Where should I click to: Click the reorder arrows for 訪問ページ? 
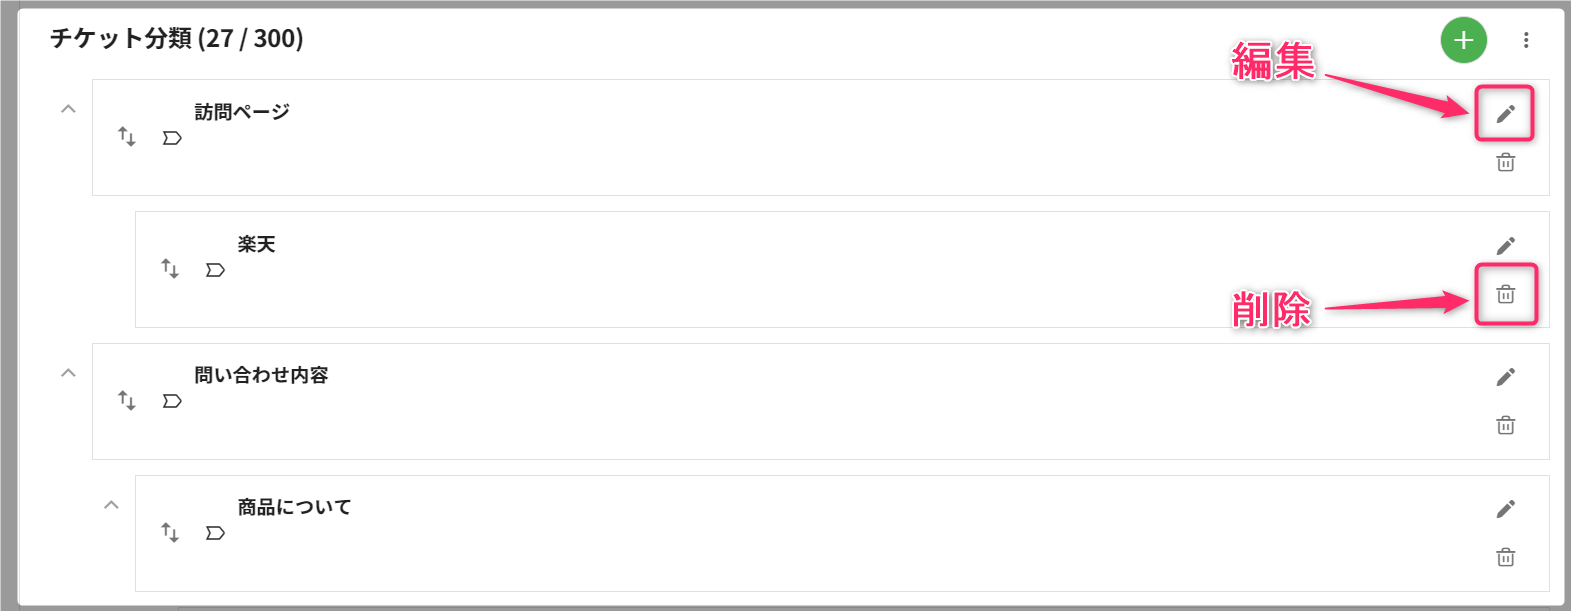click(127, 136)
